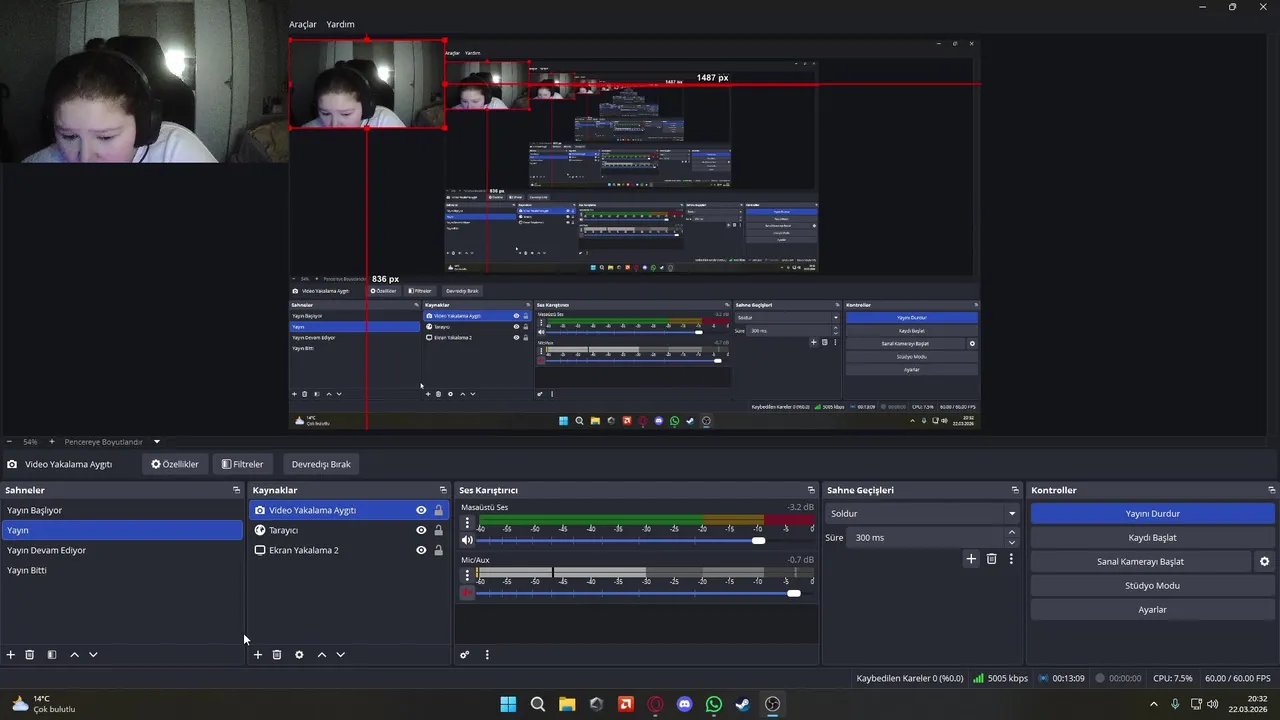Toggle lock on Video Yakalama Aygıtı source
This screenshot has height=720, width=1280.
pyautogui.click(x=438, y=510)
